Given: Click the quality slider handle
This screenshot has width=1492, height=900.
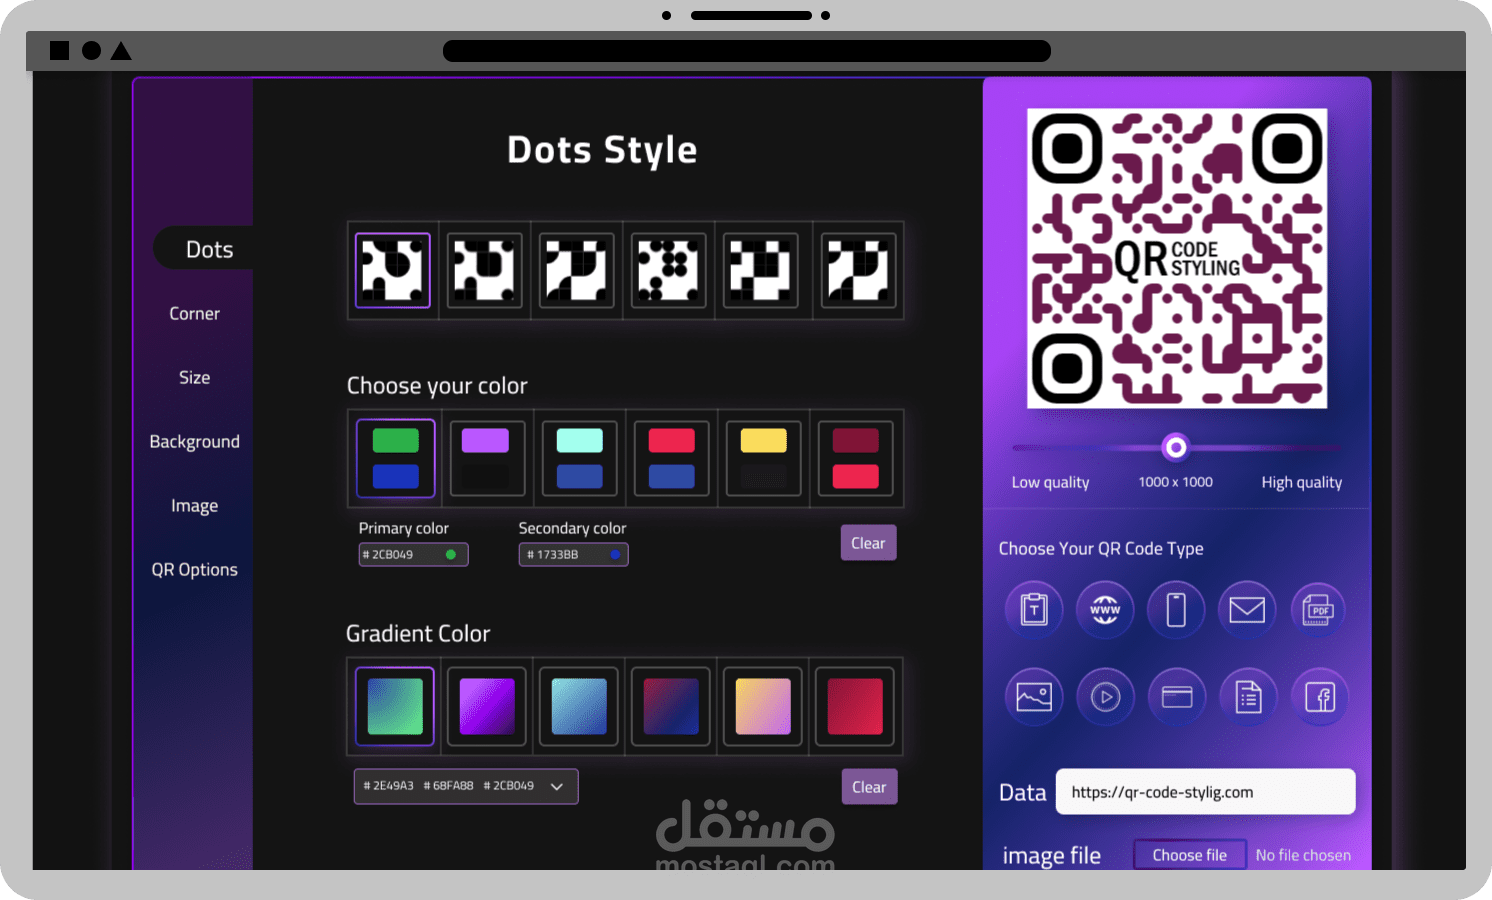Looking at the screenshot, I should pos(1176,447).
